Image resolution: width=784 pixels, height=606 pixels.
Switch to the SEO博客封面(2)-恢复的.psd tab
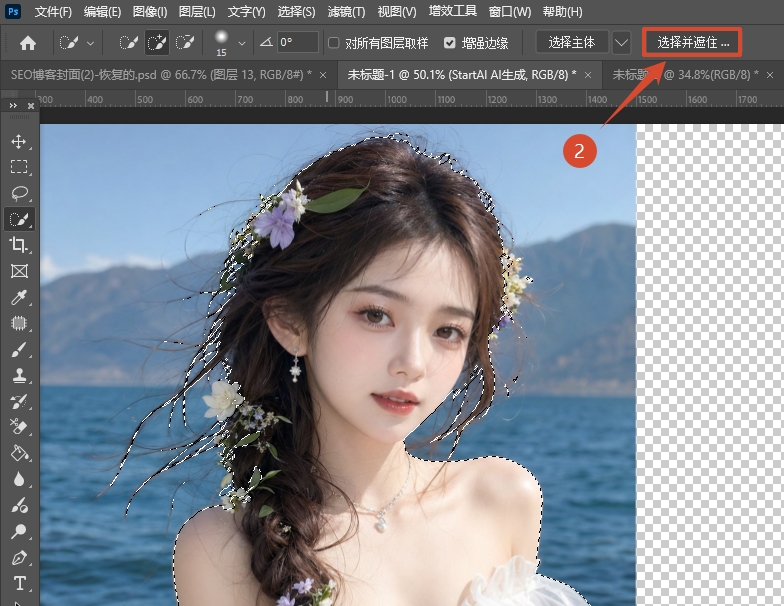(160, 75)
